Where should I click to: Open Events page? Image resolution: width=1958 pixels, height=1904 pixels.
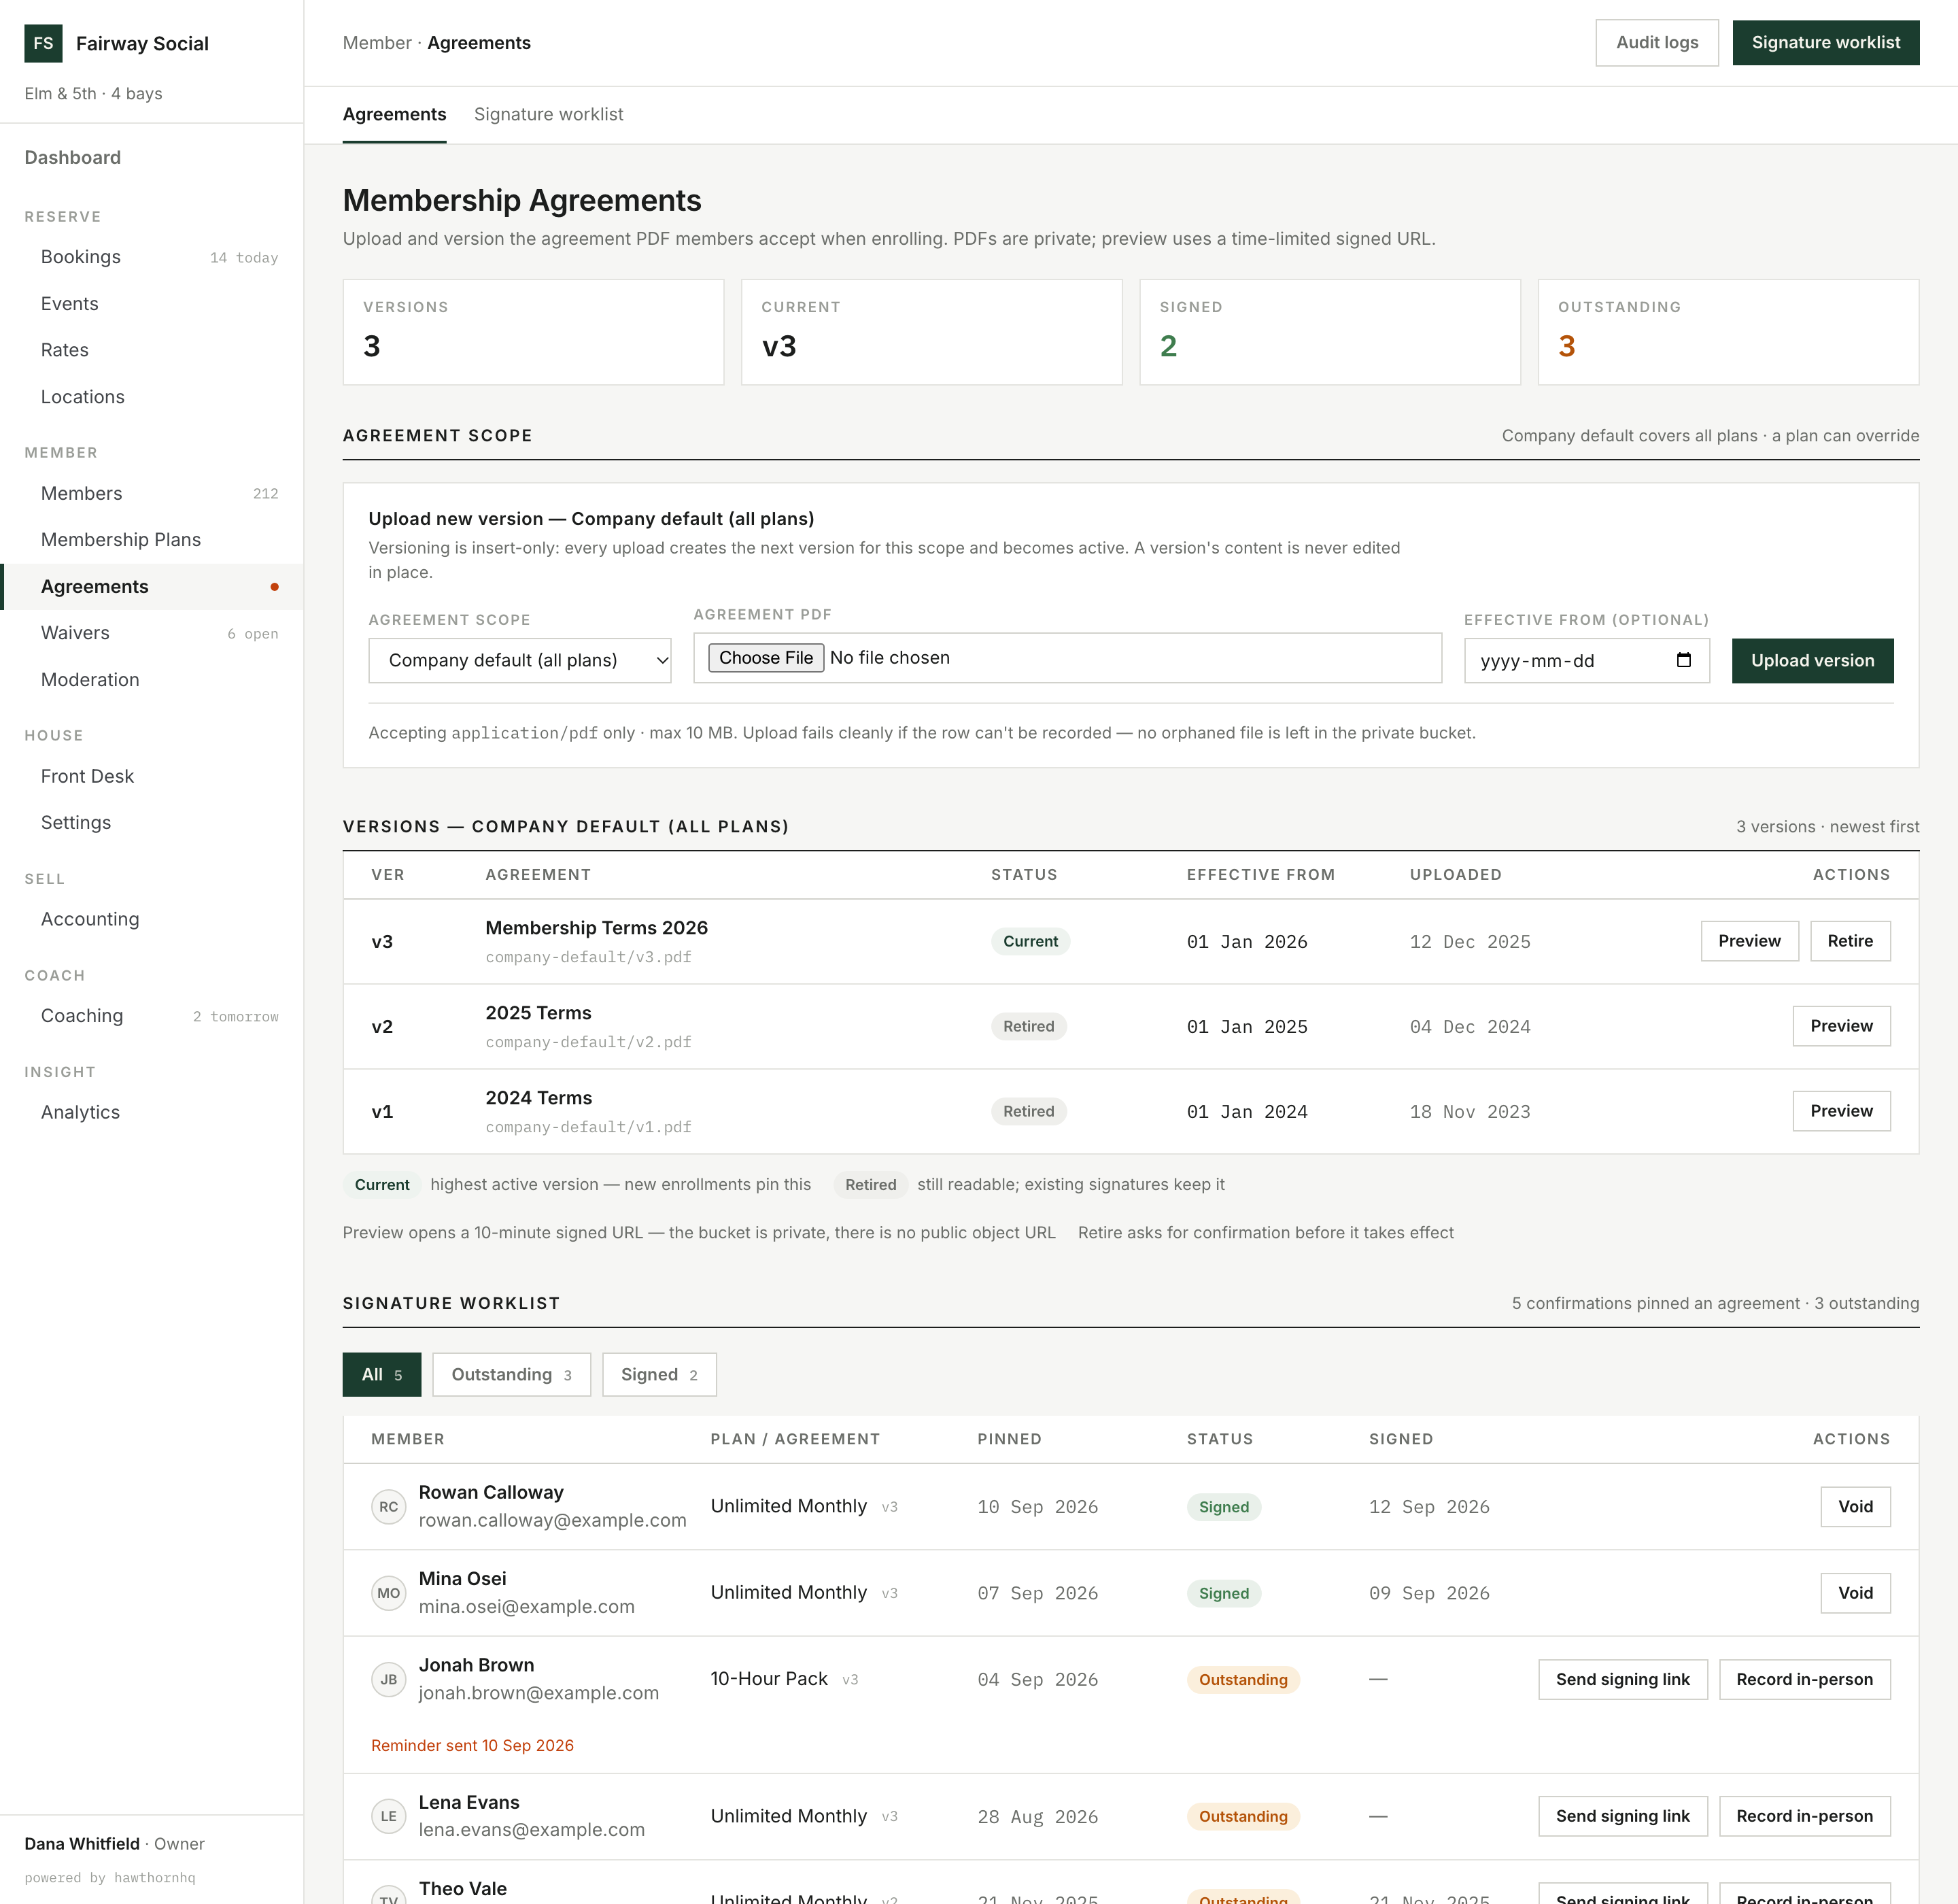(x=152, y=304)
